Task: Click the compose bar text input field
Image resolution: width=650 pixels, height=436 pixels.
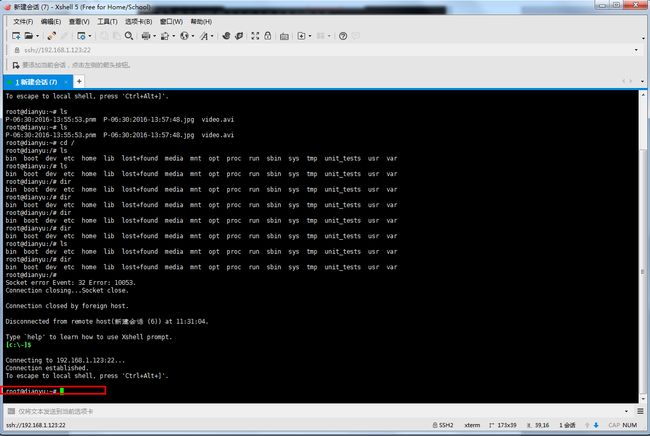Action: (319, 412)
